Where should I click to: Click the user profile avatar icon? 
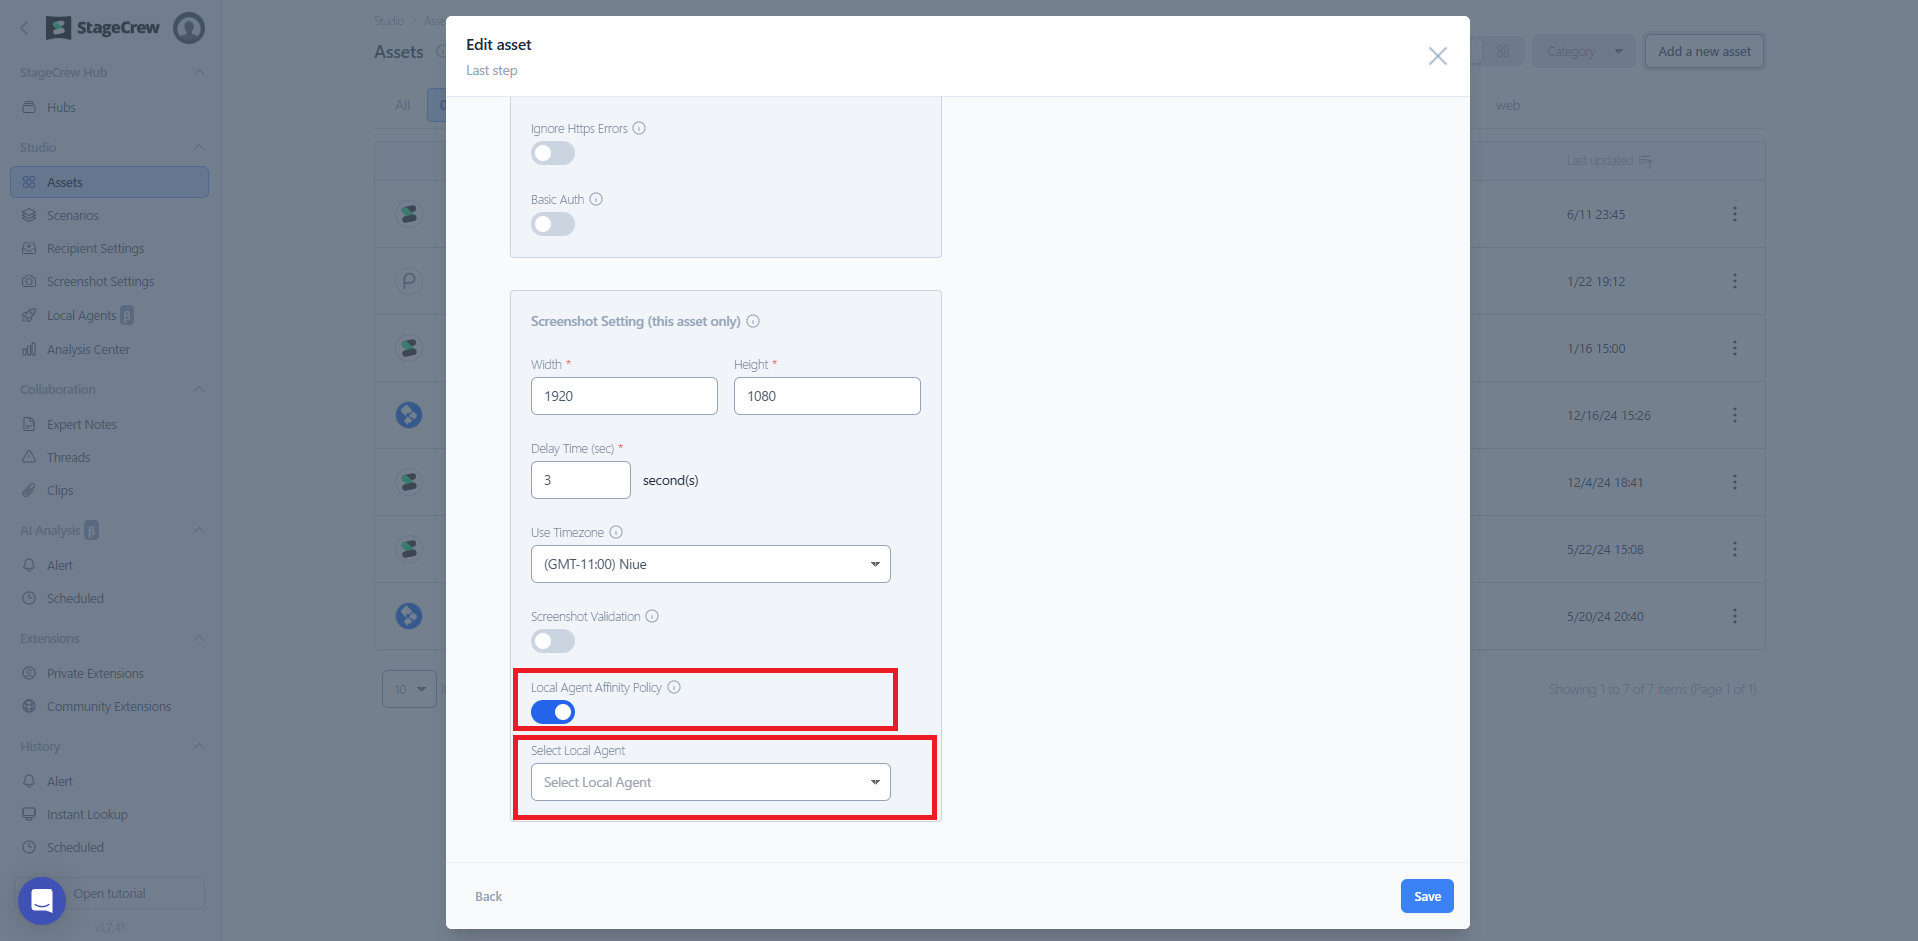(x=188, y=28)
